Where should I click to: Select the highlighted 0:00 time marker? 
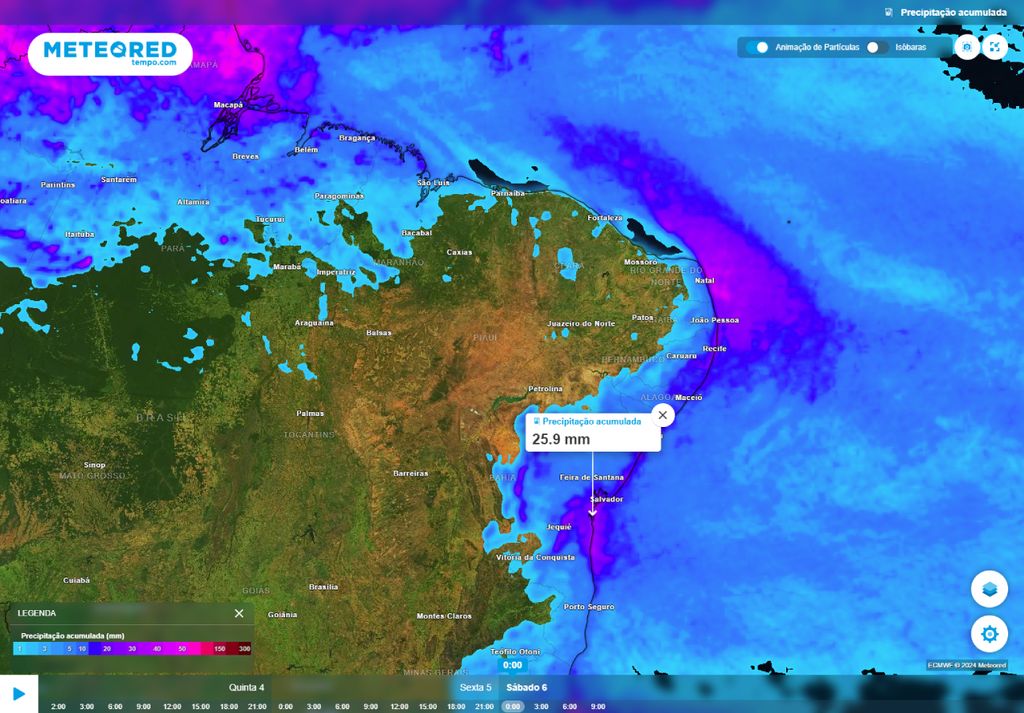pyautogui.click(x=512, y=706)
